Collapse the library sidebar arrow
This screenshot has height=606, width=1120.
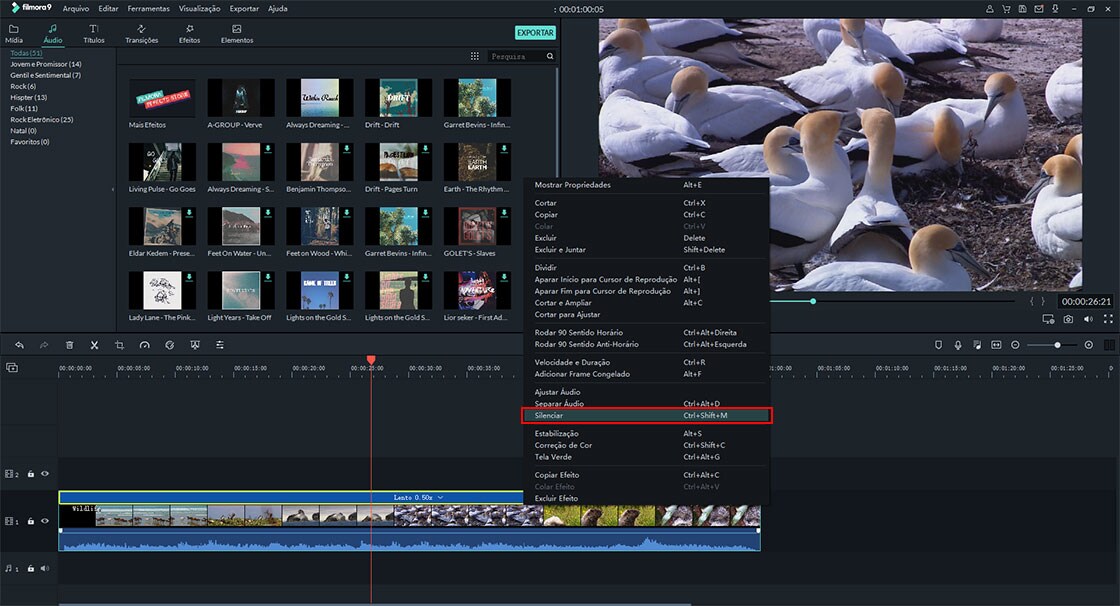tap(112, 189)
